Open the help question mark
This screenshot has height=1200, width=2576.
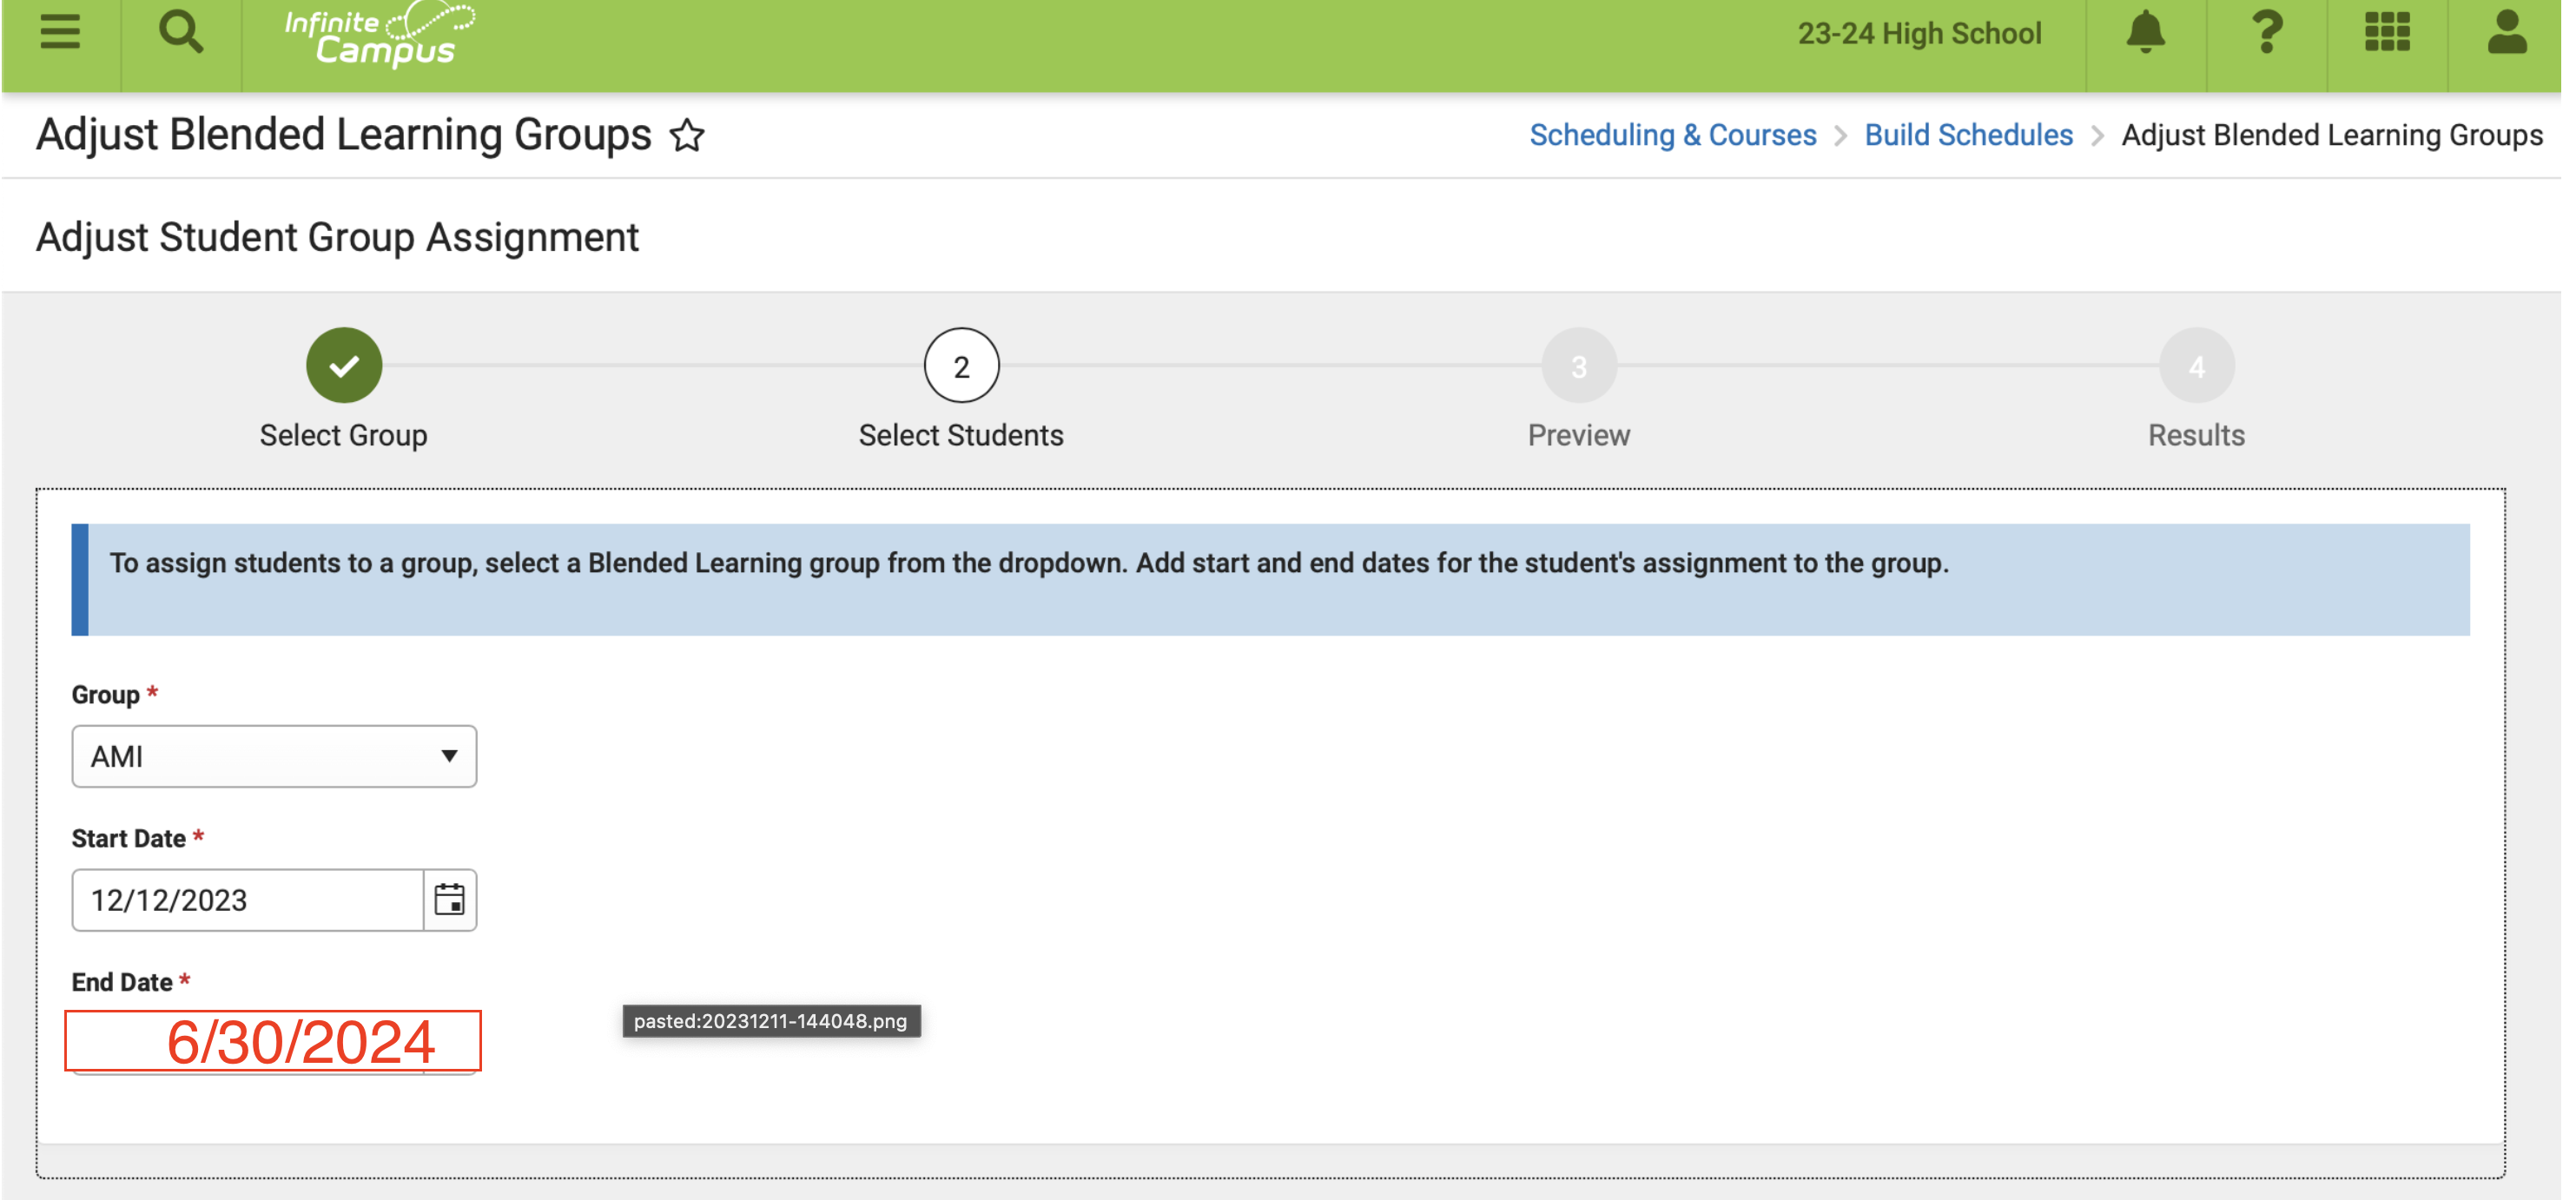2267,33
